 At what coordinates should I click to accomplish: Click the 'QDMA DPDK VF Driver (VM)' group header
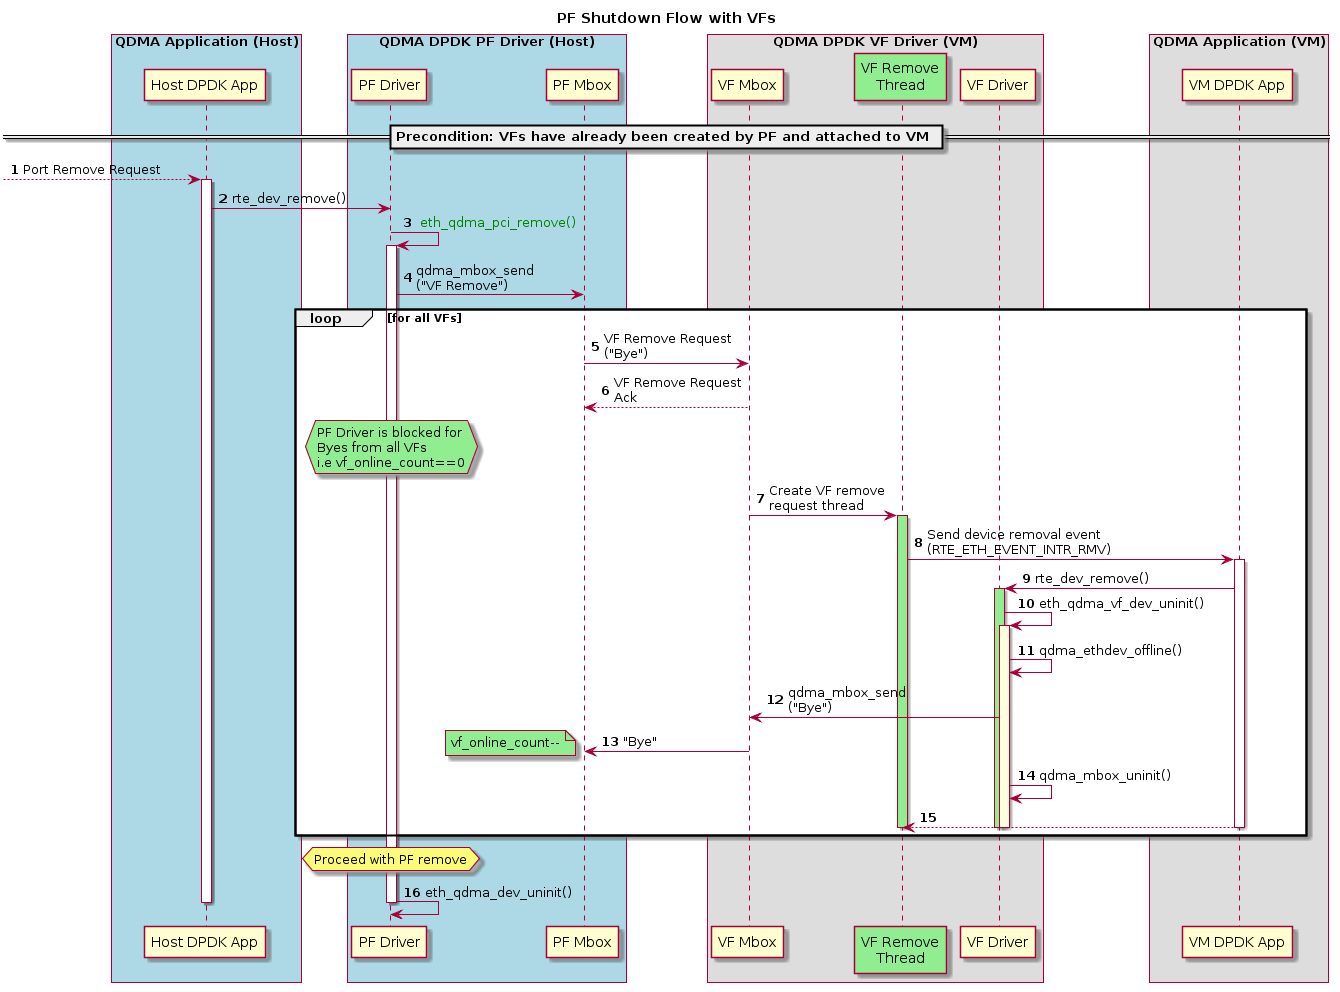tap(875, 42)
